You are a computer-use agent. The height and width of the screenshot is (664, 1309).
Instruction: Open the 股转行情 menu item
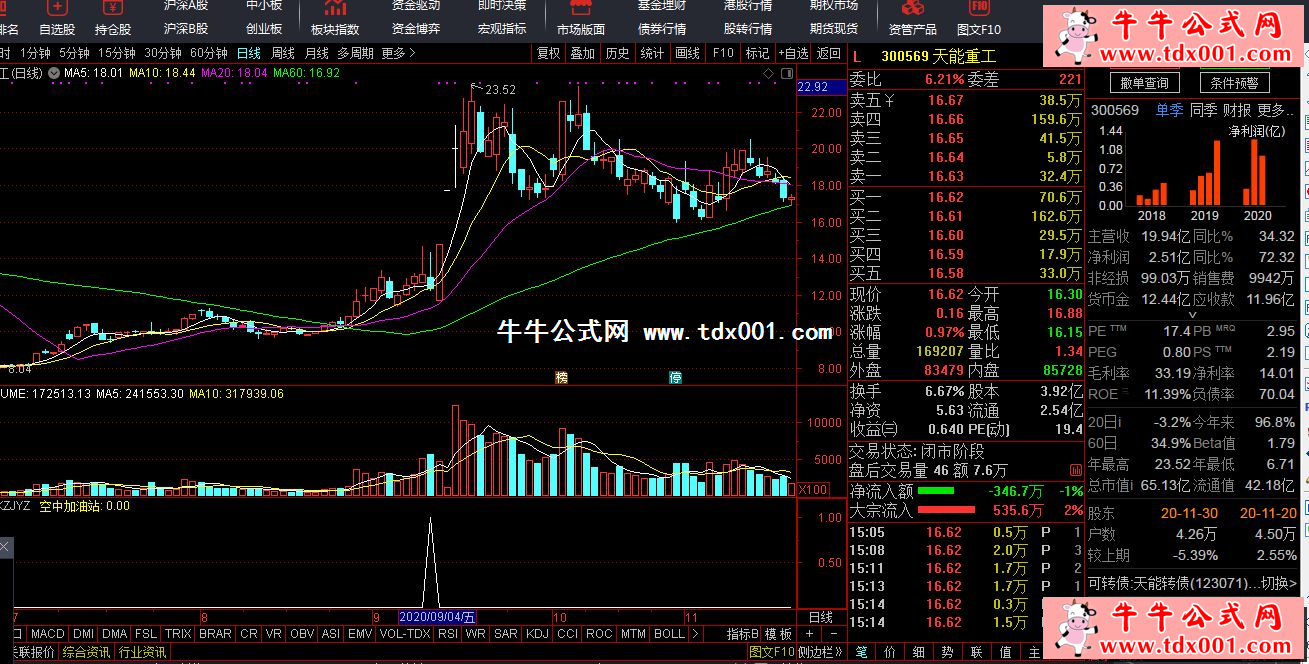click(x=748, y=29)
